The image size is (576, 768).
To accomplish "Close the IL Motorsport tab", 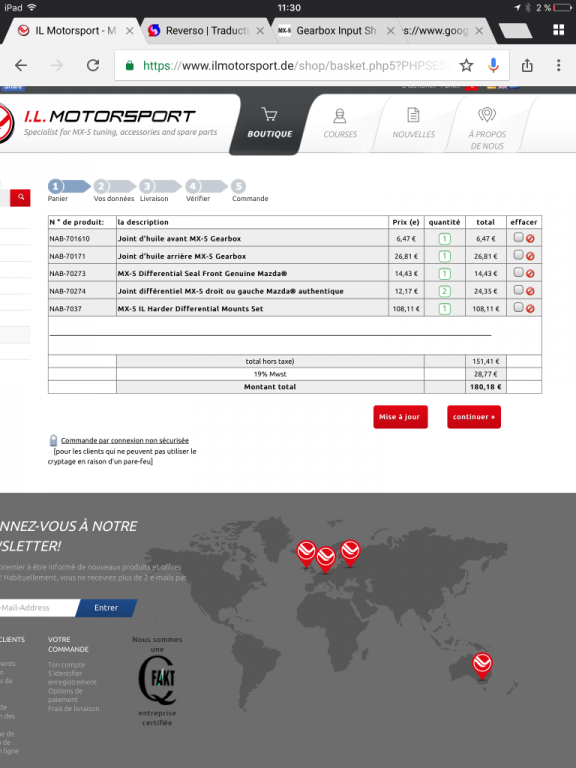I will [129, 31].
